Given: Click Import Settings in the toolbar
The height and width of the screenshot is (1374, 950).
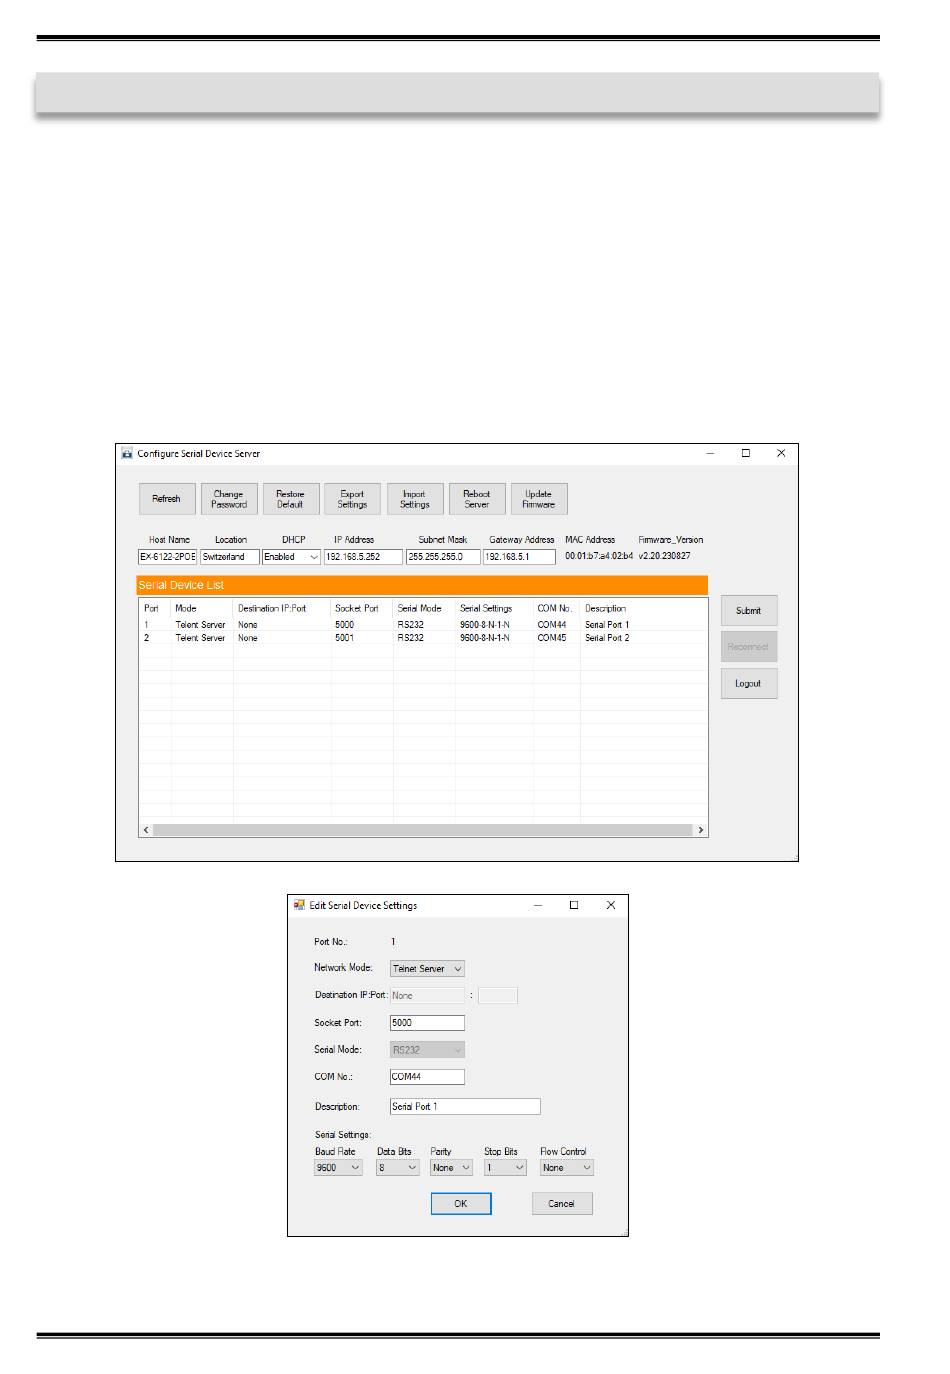Looking at the screenshot, I should point(414,499).
